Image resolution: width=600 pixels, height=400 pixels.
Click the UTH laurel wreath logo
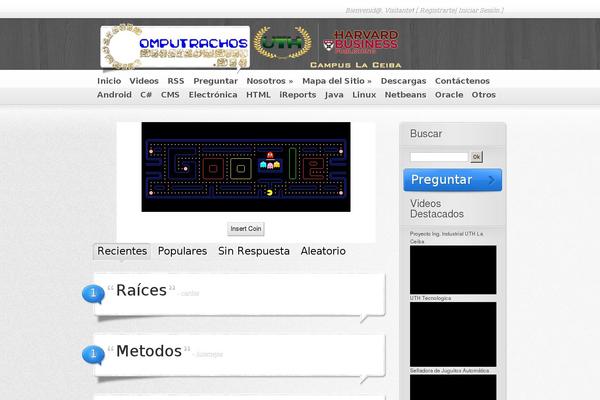[x=282, y=43]
